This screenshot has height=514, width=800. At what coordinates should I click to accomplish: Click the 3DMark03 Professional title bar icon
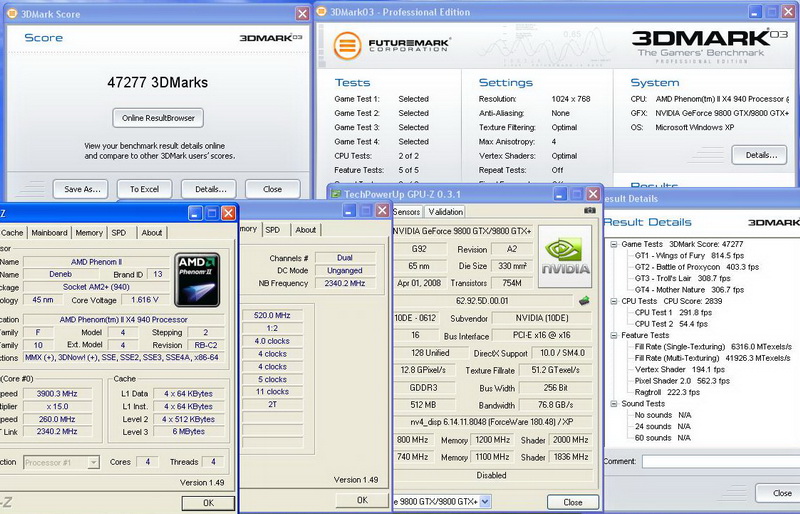[x=321, y=12]
